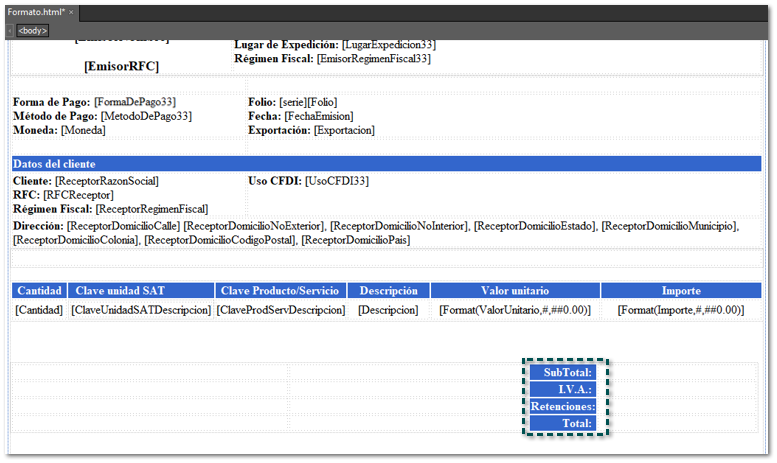Click the Valor unitario column header
This screenshot has width=777, height=463.
pos(515,290)
